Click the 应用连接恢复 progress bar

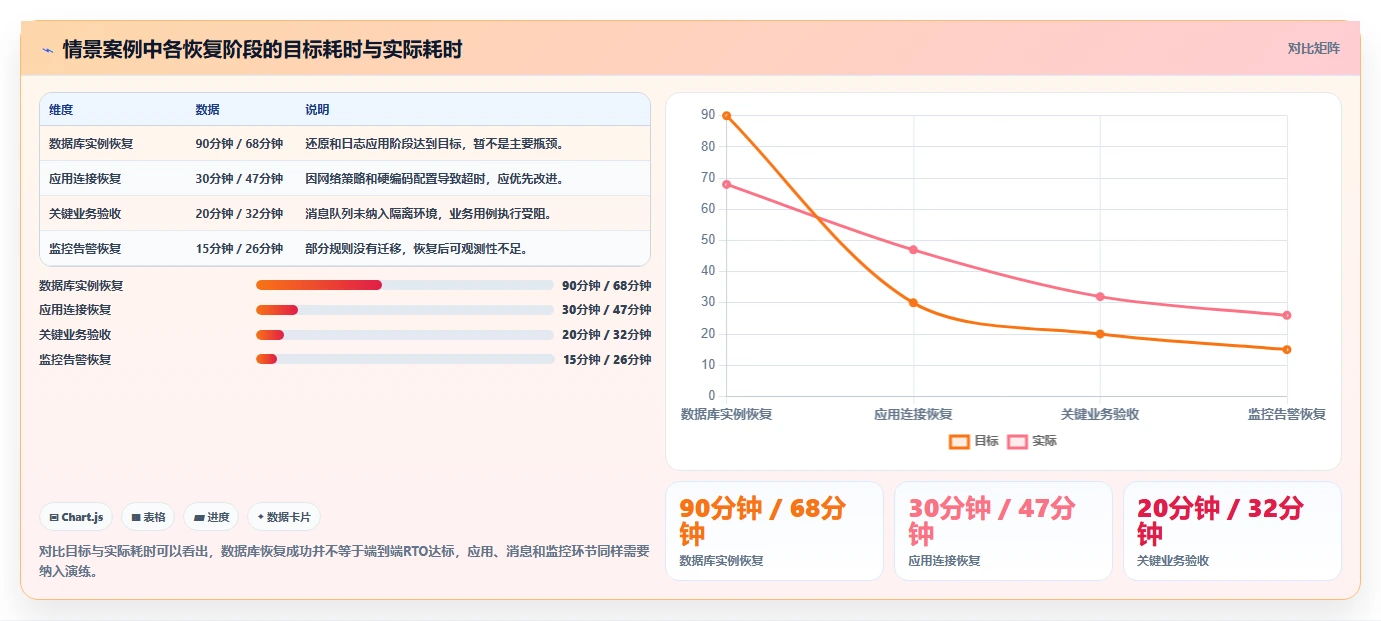coord(405,310)
